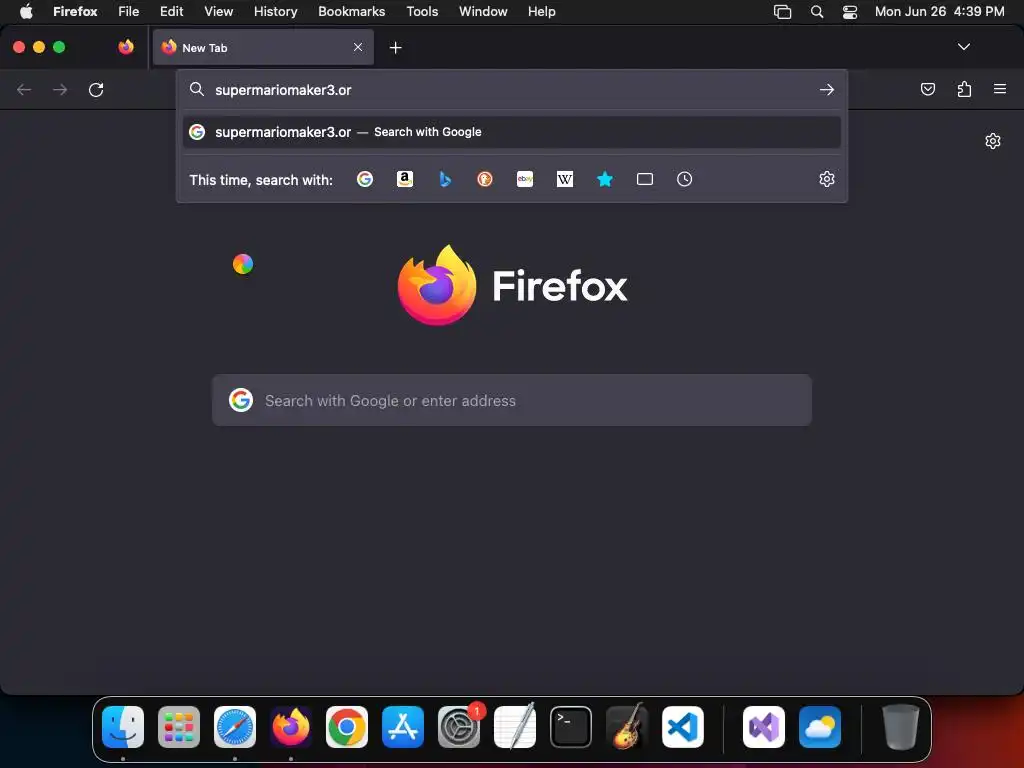Open the Save to Pocket button
The image size is (1024, 768).
[927, 89]
